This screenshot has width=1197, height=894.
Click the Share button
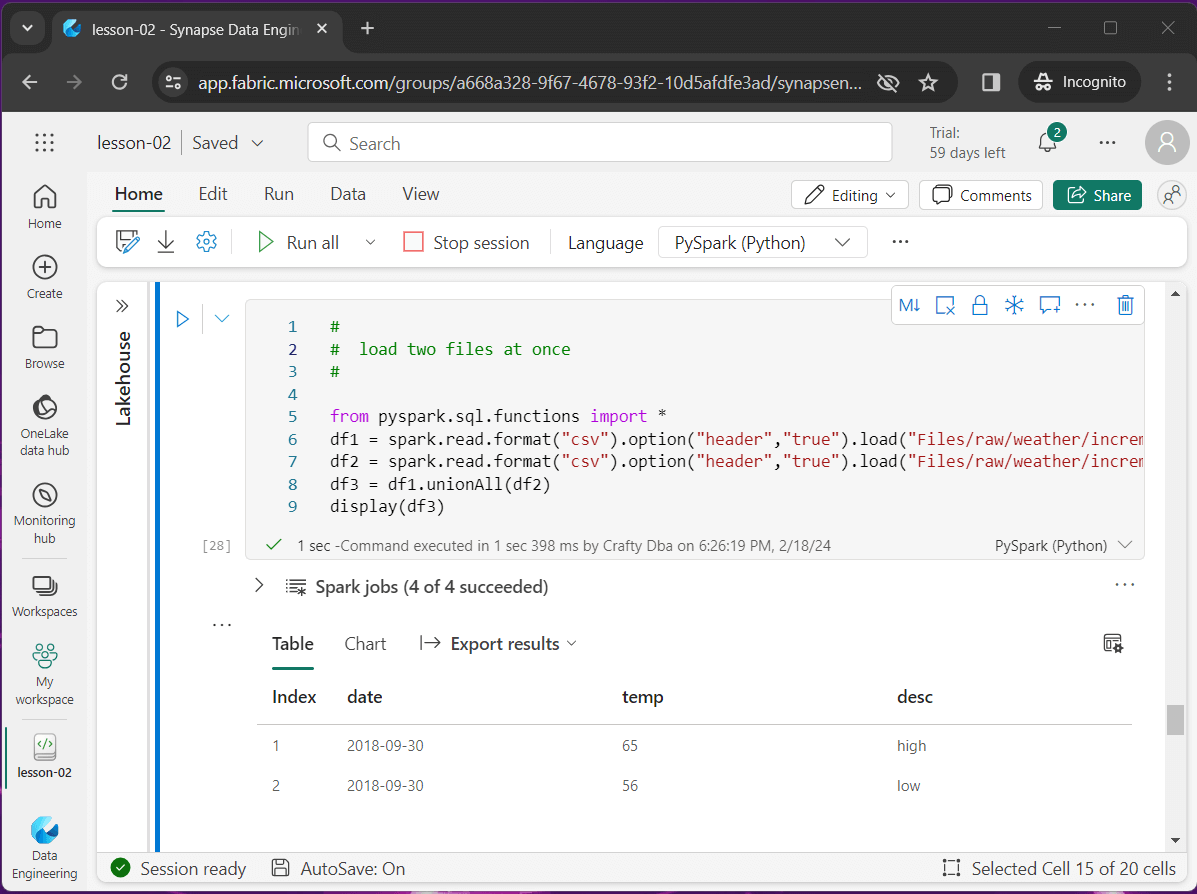coord(1099,195)
